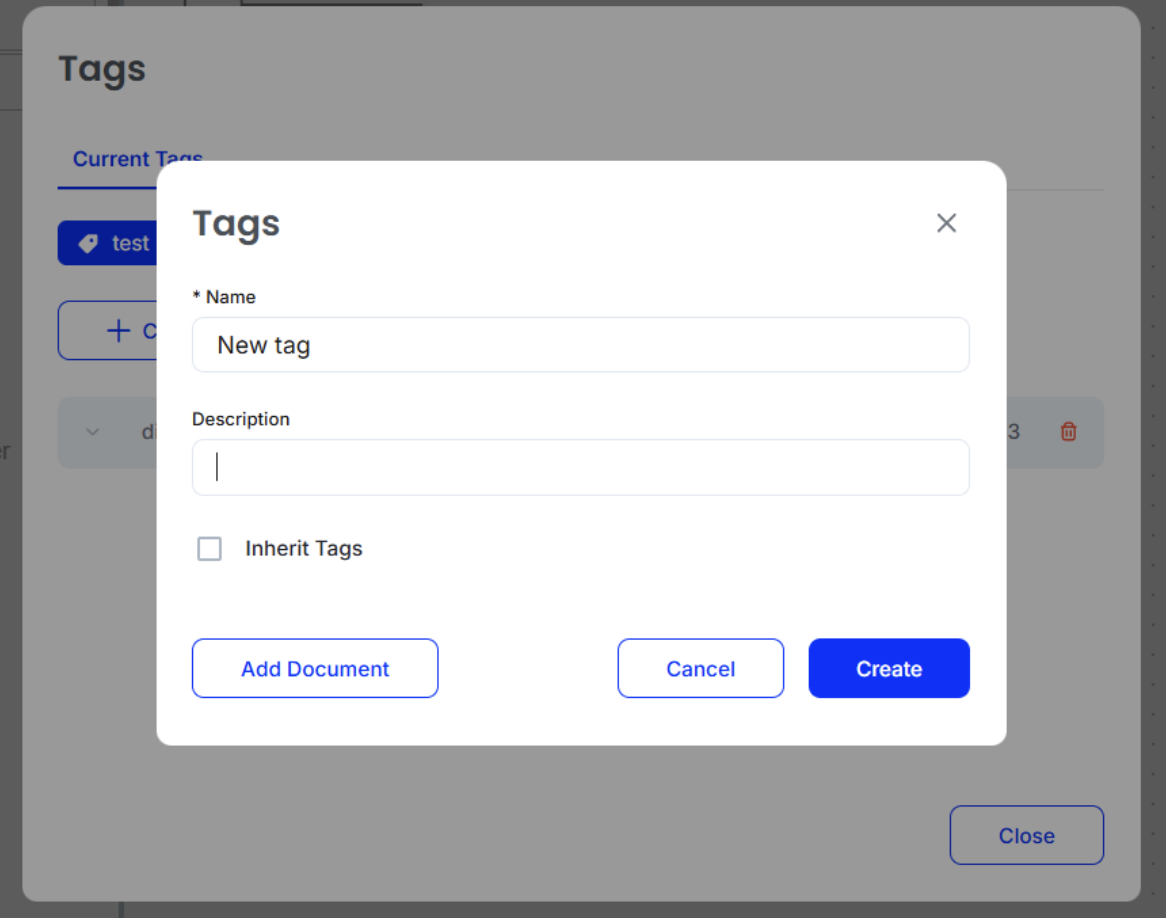The image size is (1166, 918).
Task: Click the number 3 in tag row
Action: coord(1013,432)
